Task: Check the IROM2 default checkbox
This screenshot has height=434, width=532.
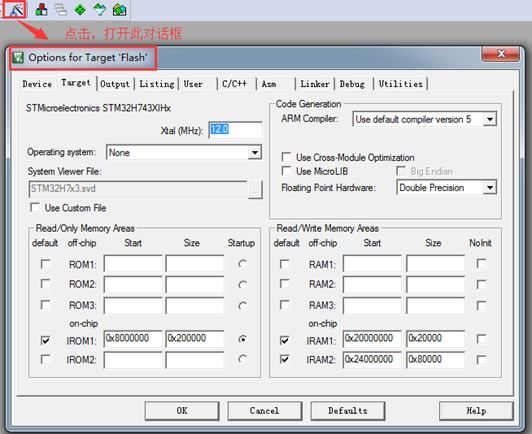Action: 45,359
